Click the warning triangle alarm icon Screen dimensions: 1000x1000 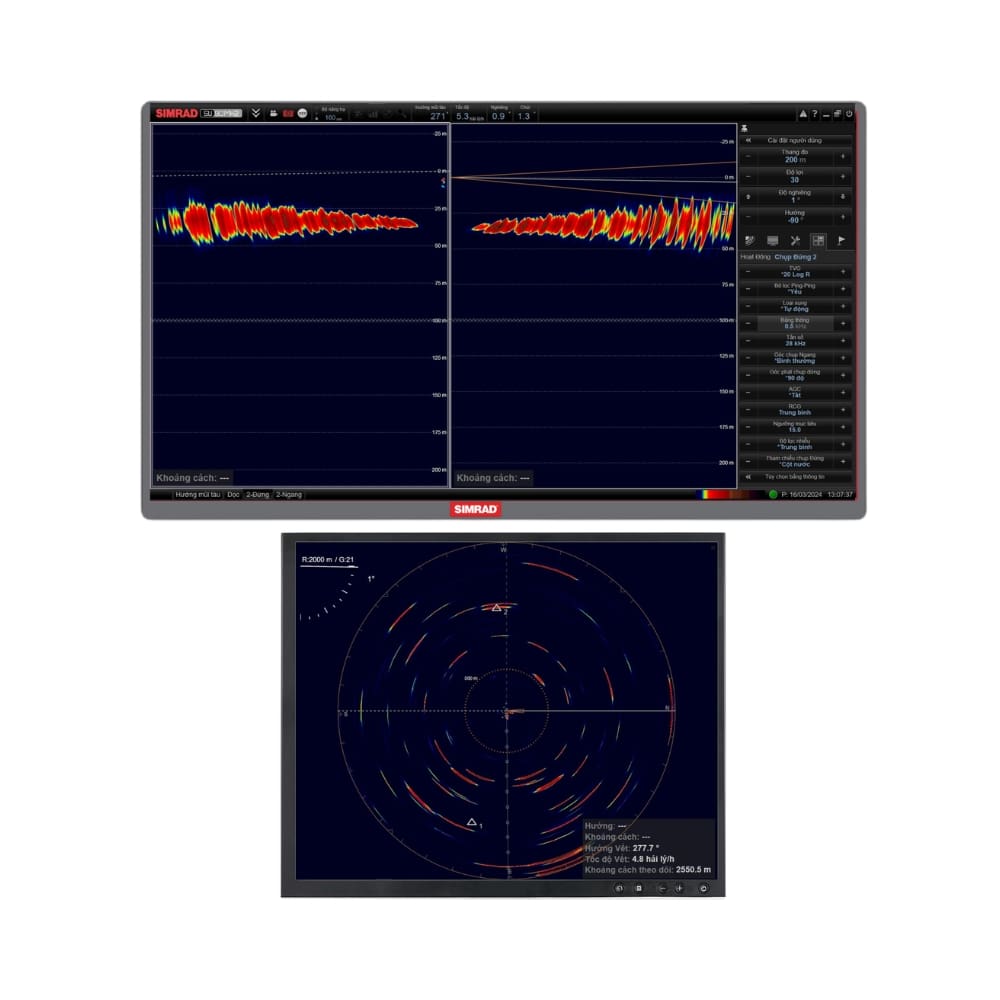point(802,115)
